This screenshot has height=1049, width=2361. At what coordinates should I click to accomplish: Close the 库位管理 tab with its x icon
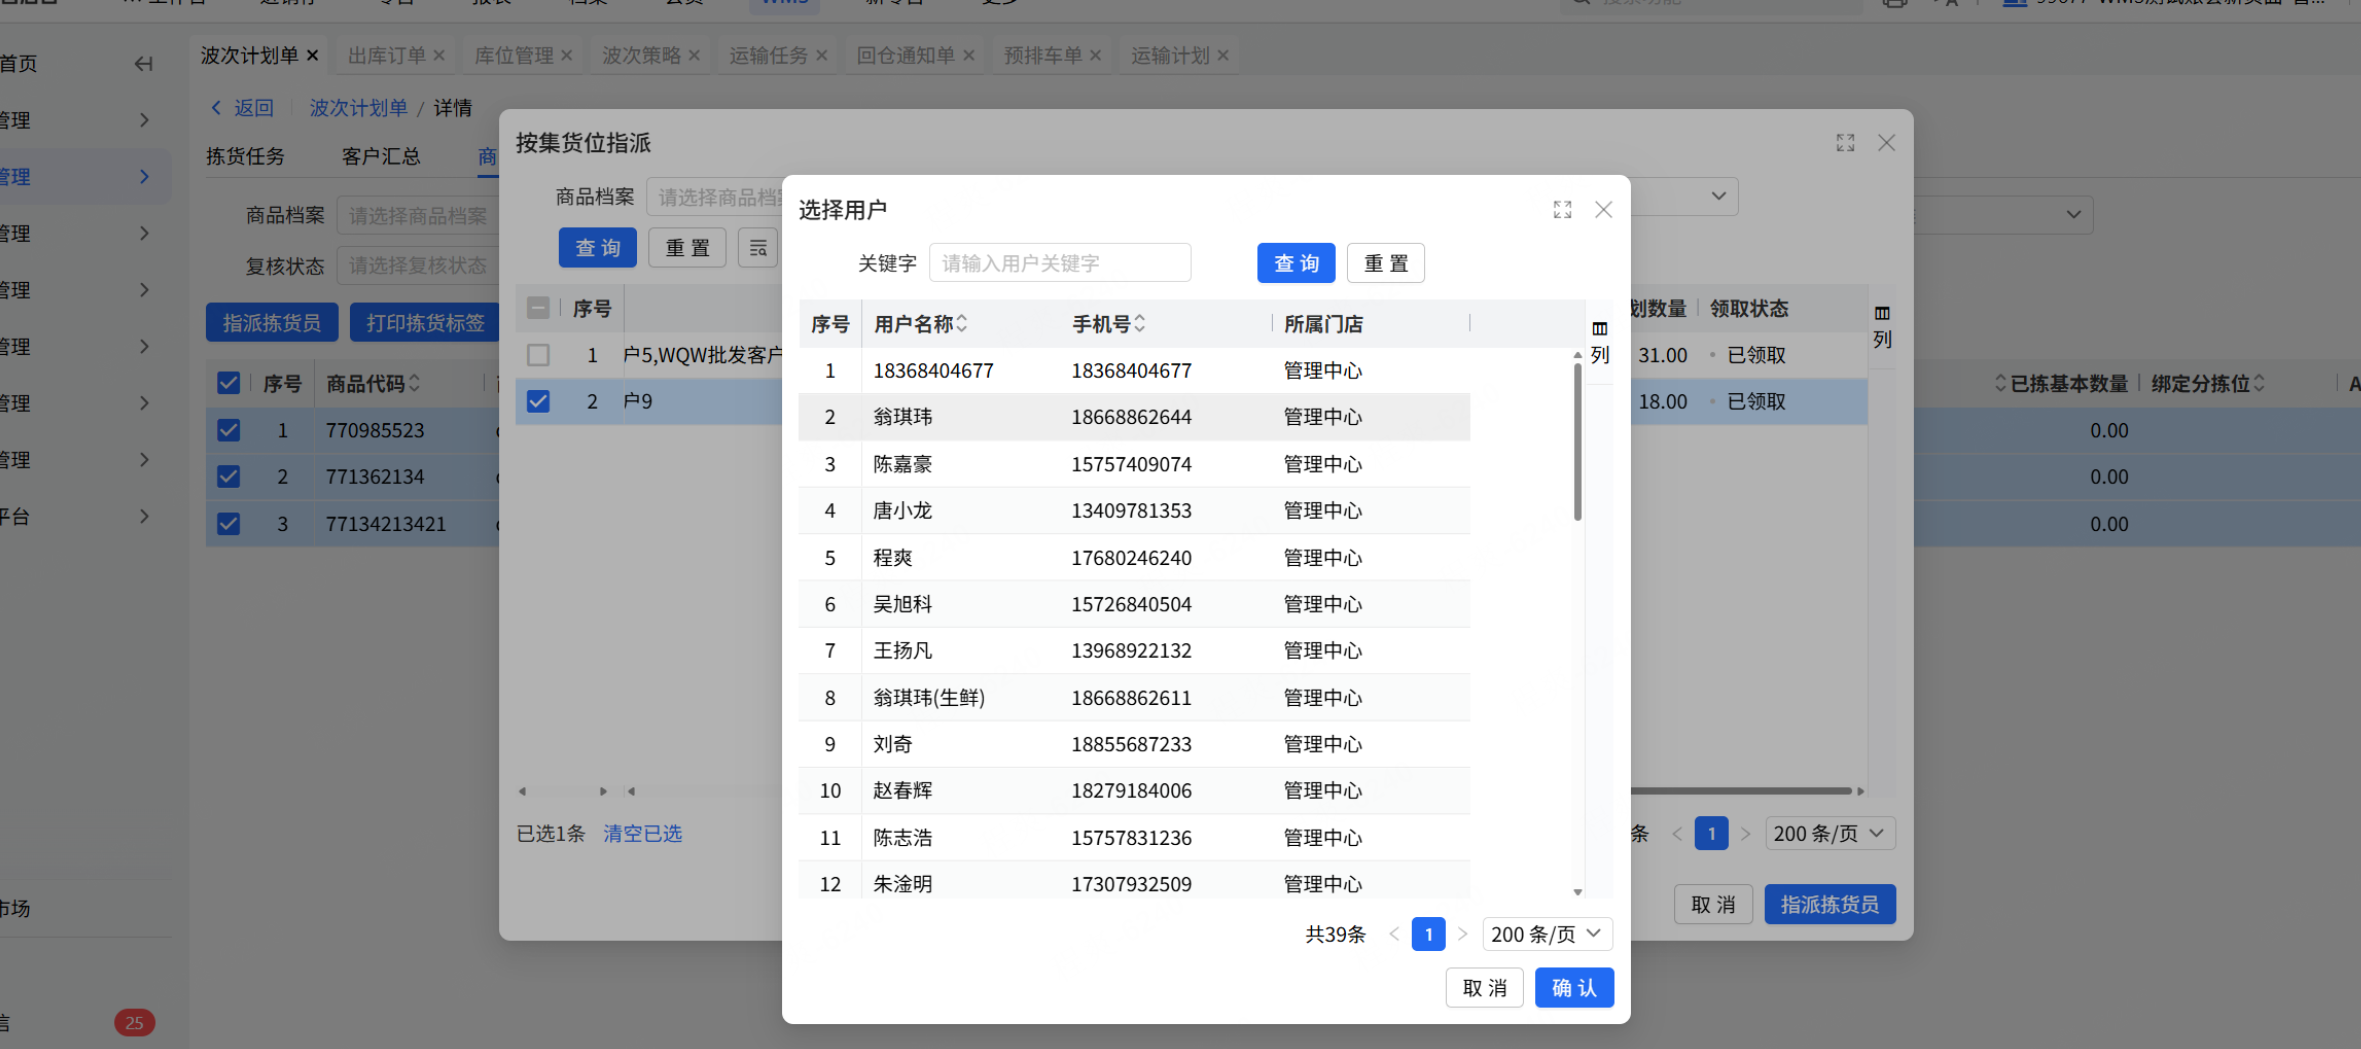pos(567,56)
